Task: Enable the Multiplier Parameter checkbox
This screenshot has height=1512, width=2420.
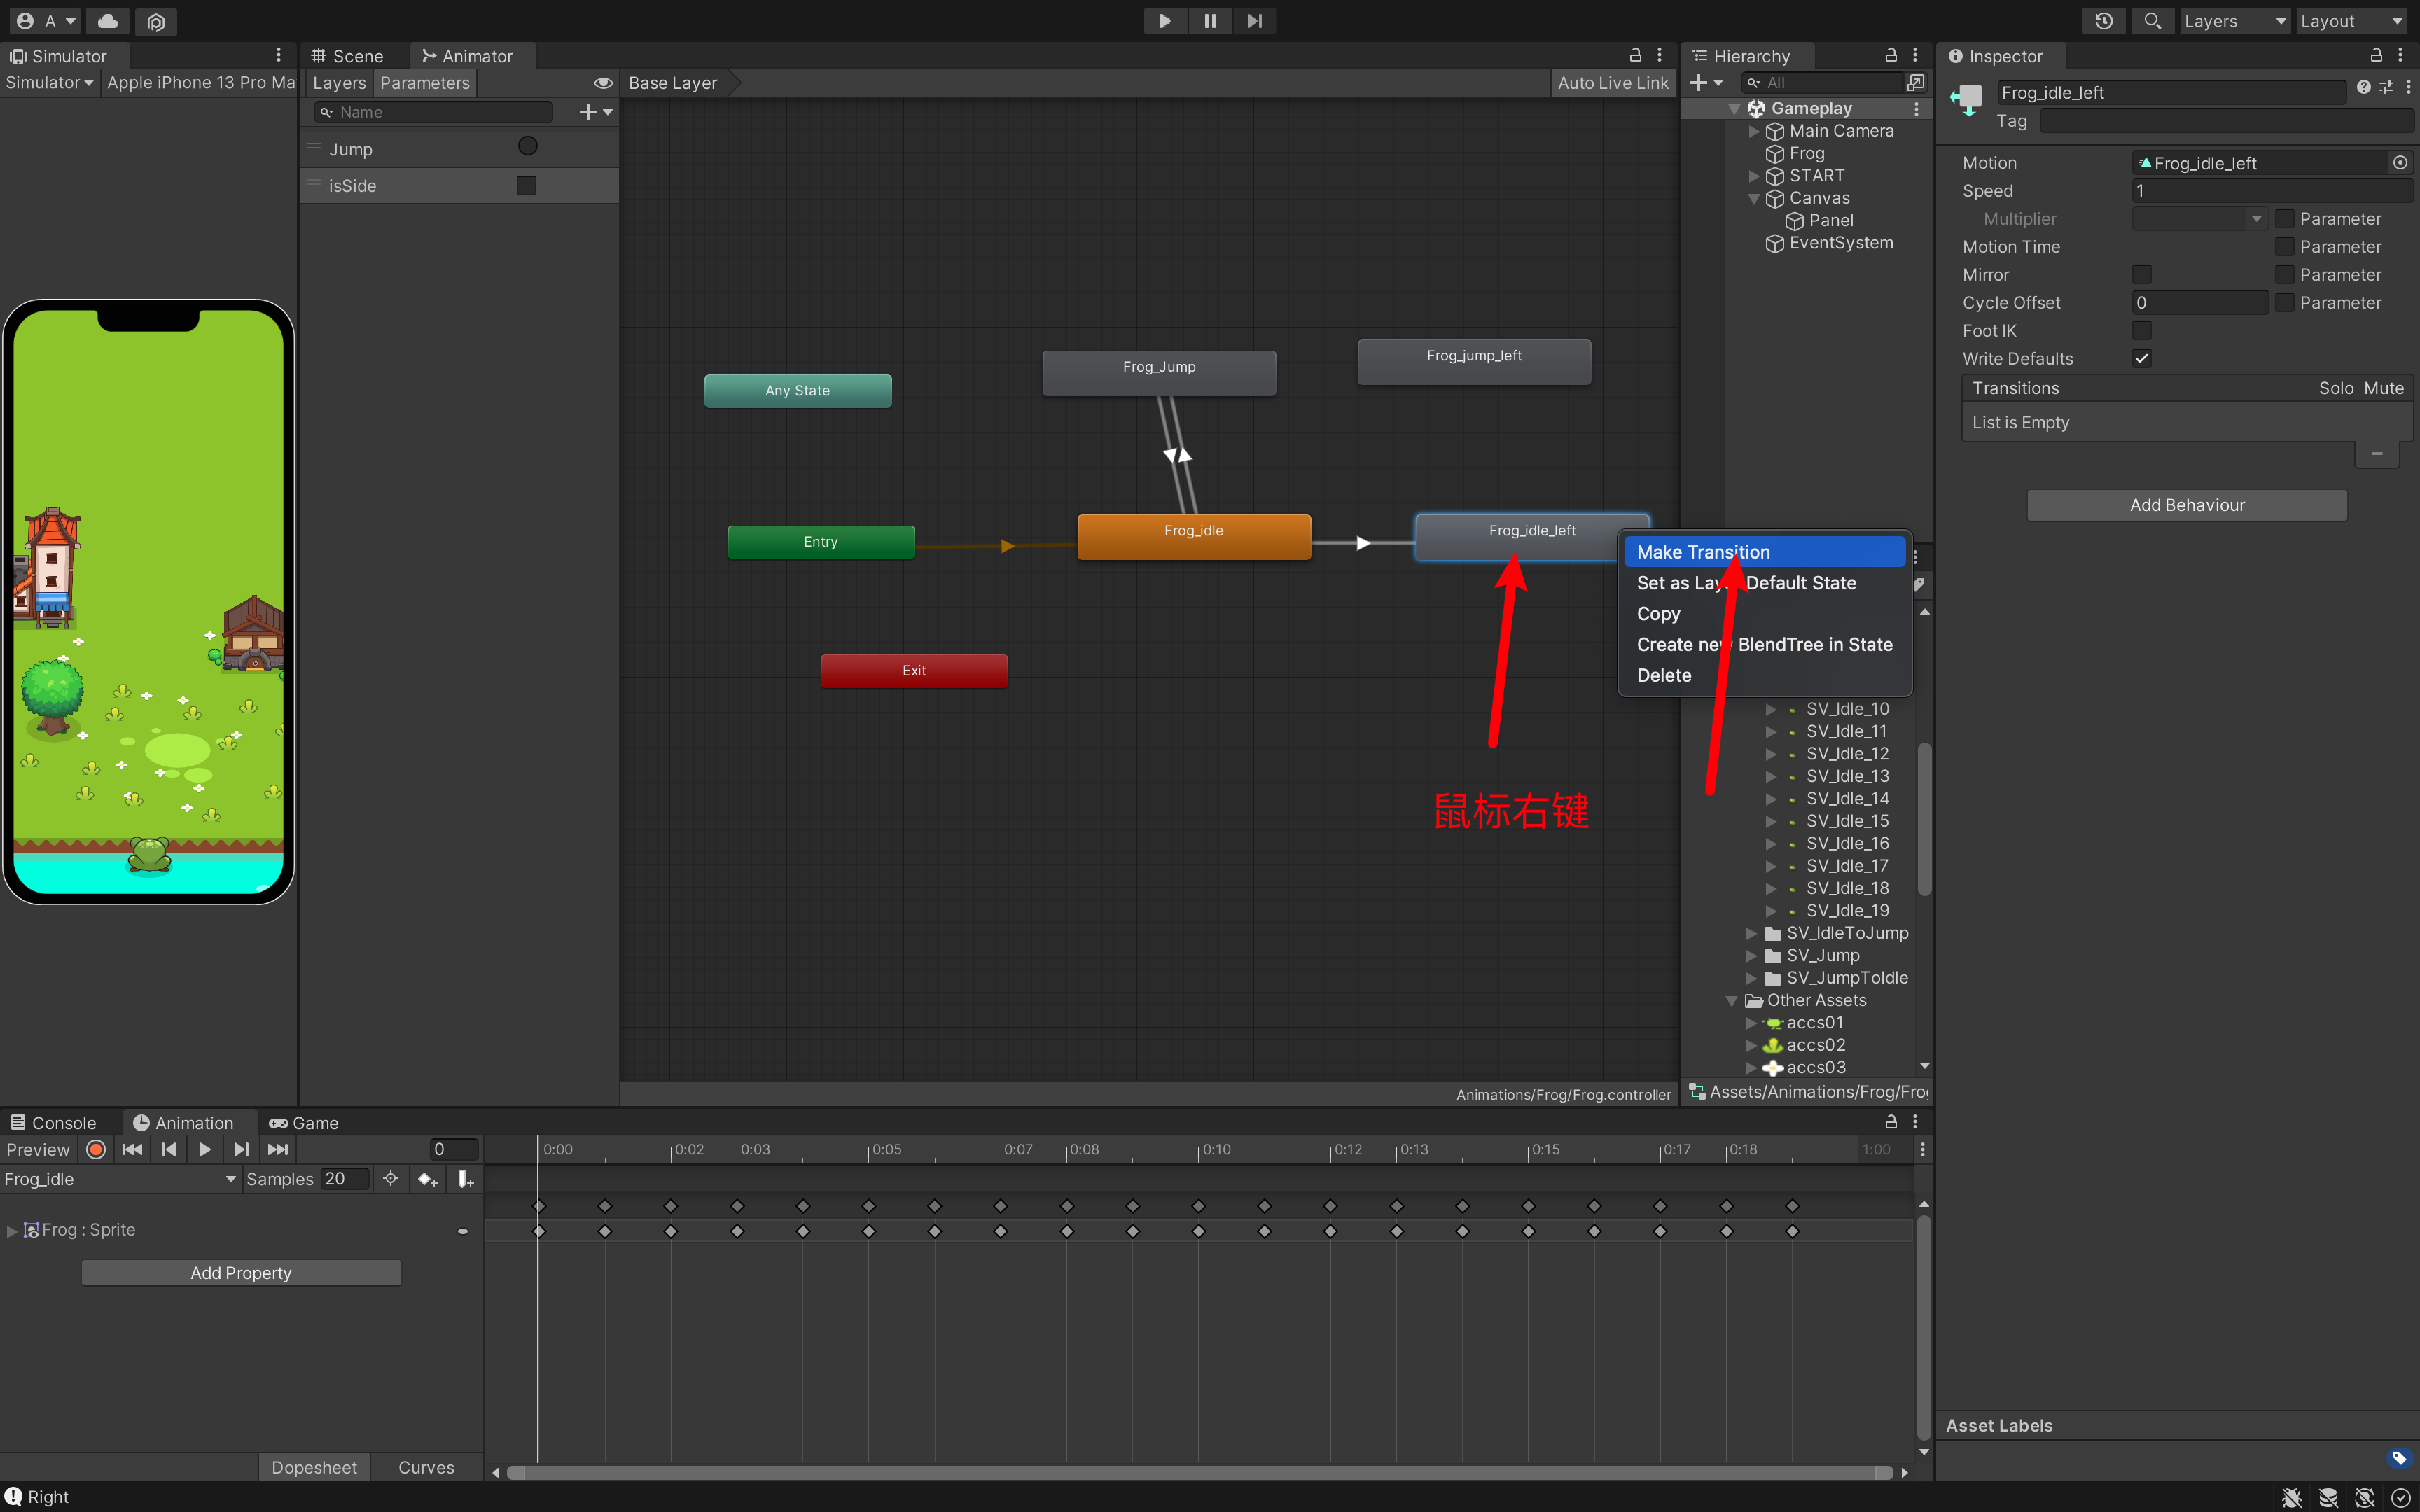Action: pyautogui.click(x=2285, y=218)
